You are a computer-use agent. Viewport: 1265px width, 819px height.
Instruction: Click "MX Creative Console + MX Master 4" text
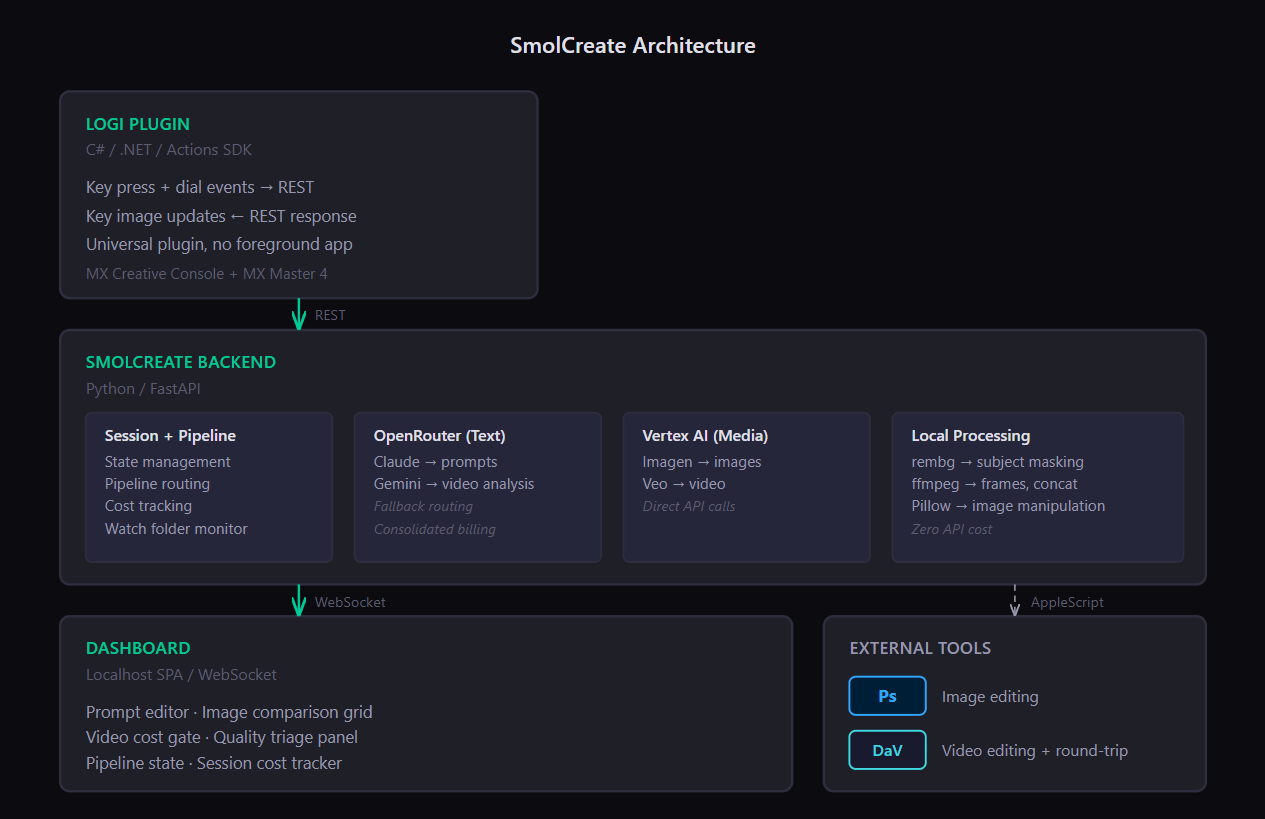[x=207, y=273]
